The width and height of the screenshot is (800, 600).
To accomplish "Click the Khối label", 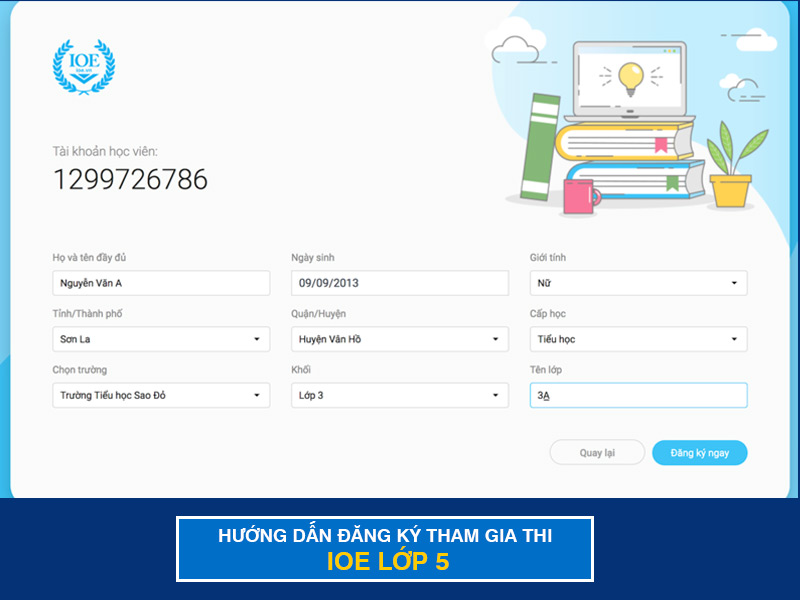I will (301, 370).
